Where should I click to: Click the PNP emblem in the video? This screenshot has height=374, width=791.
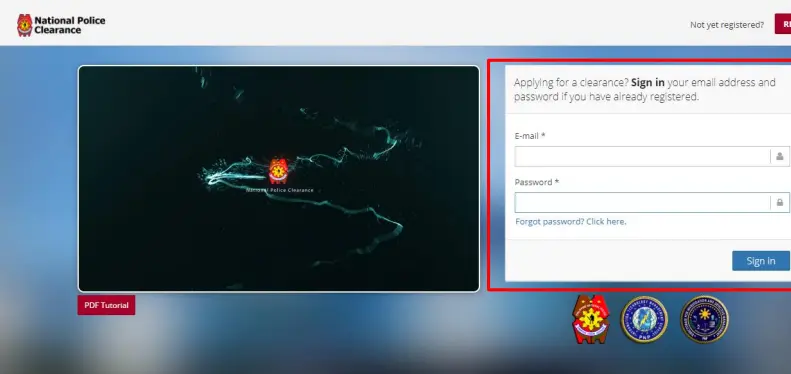(278, 171)
